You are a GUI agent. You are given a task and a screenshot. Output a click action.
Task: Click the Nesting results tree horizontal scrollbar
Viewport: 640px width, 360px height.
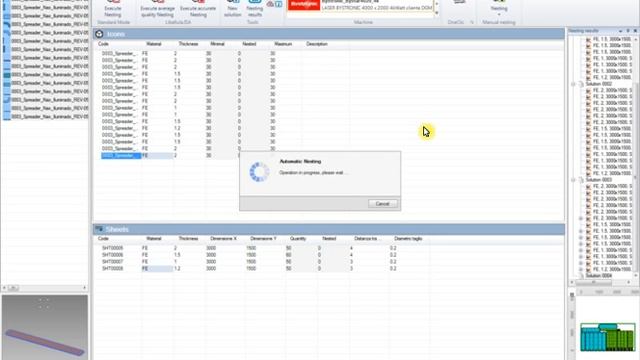point(594,282)
